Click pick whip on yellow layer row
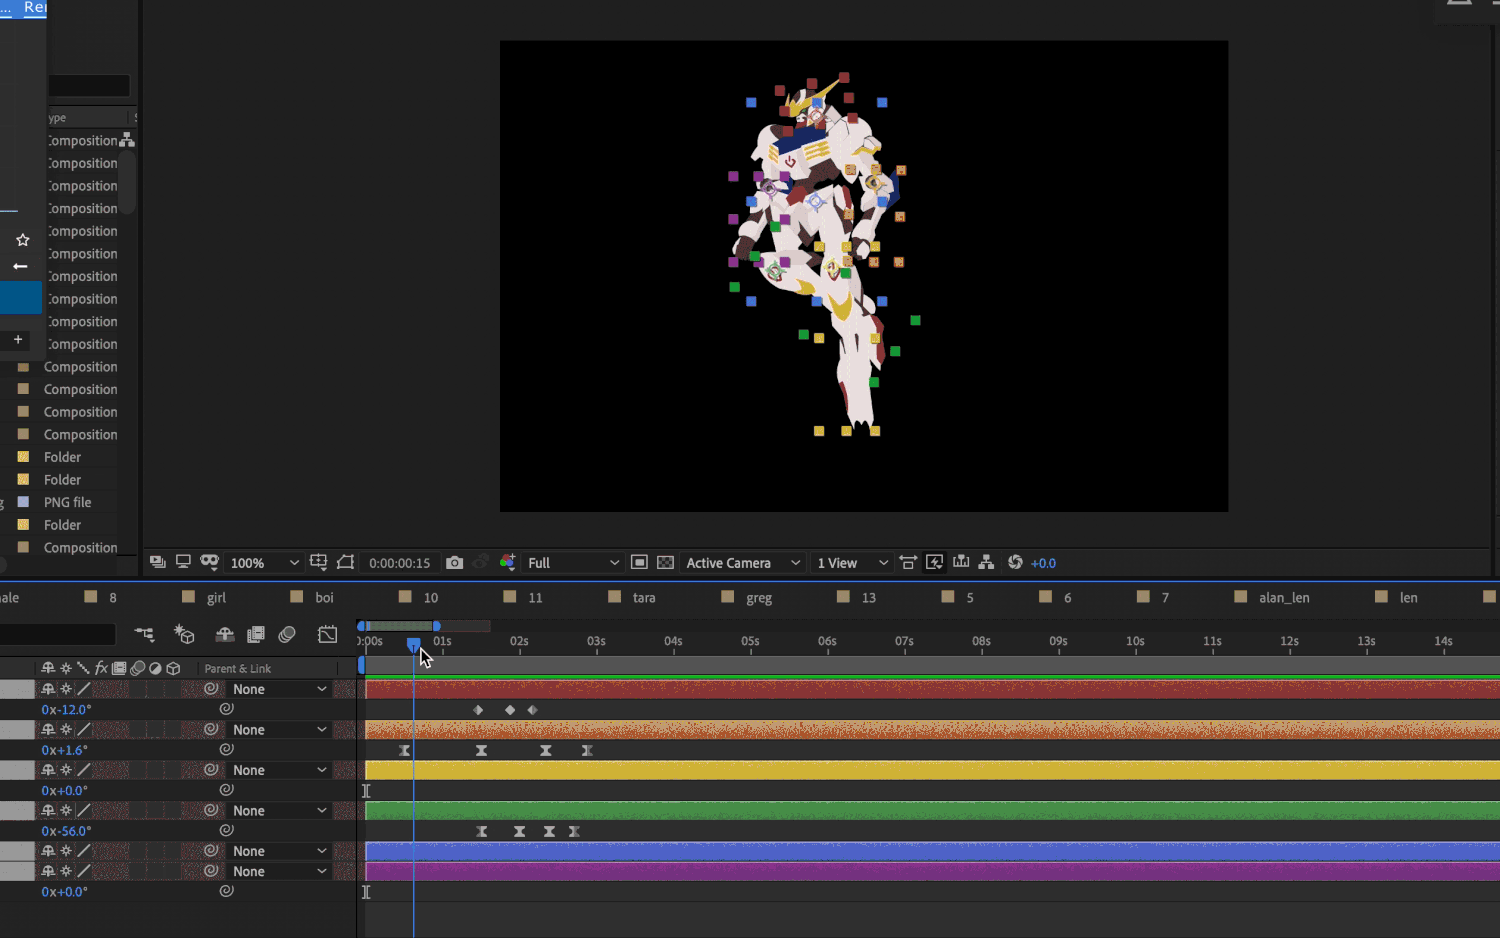1500x938 pixels. click(x=211, y=770)
